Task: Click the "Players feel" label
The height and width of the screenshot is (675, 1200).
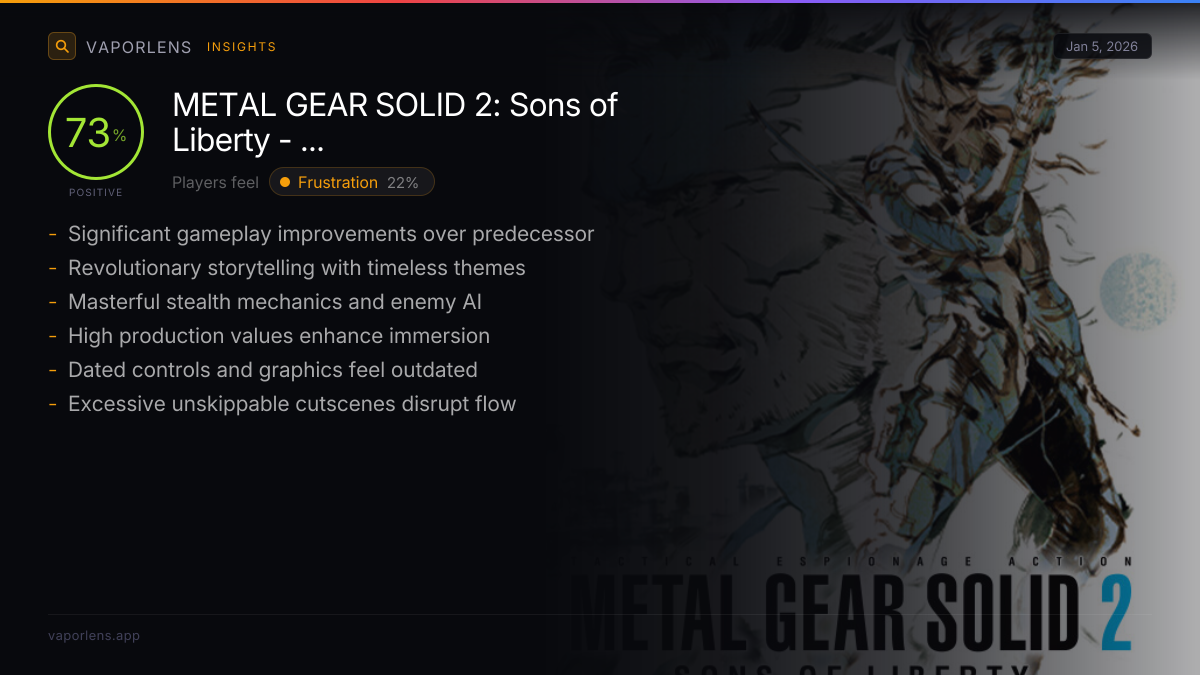Action: [215, 182]
